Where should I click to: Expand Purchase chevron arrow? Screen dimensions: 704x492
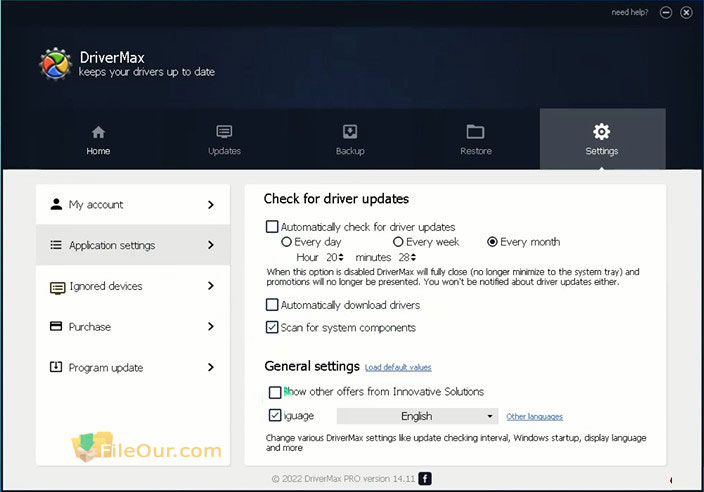point(211,326)
